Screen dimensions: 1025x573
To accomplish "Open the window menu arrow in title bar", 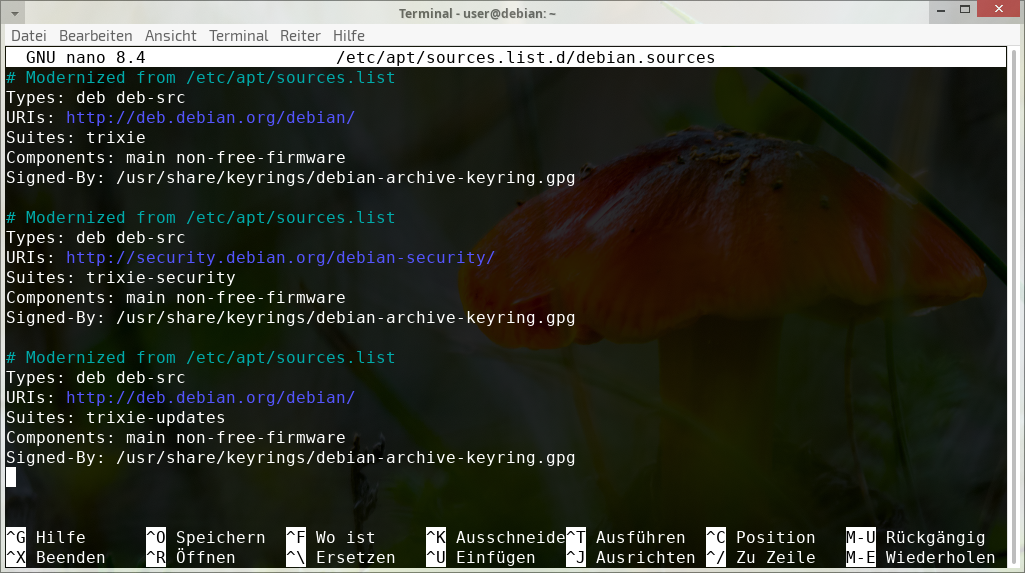I will (13, 13).
